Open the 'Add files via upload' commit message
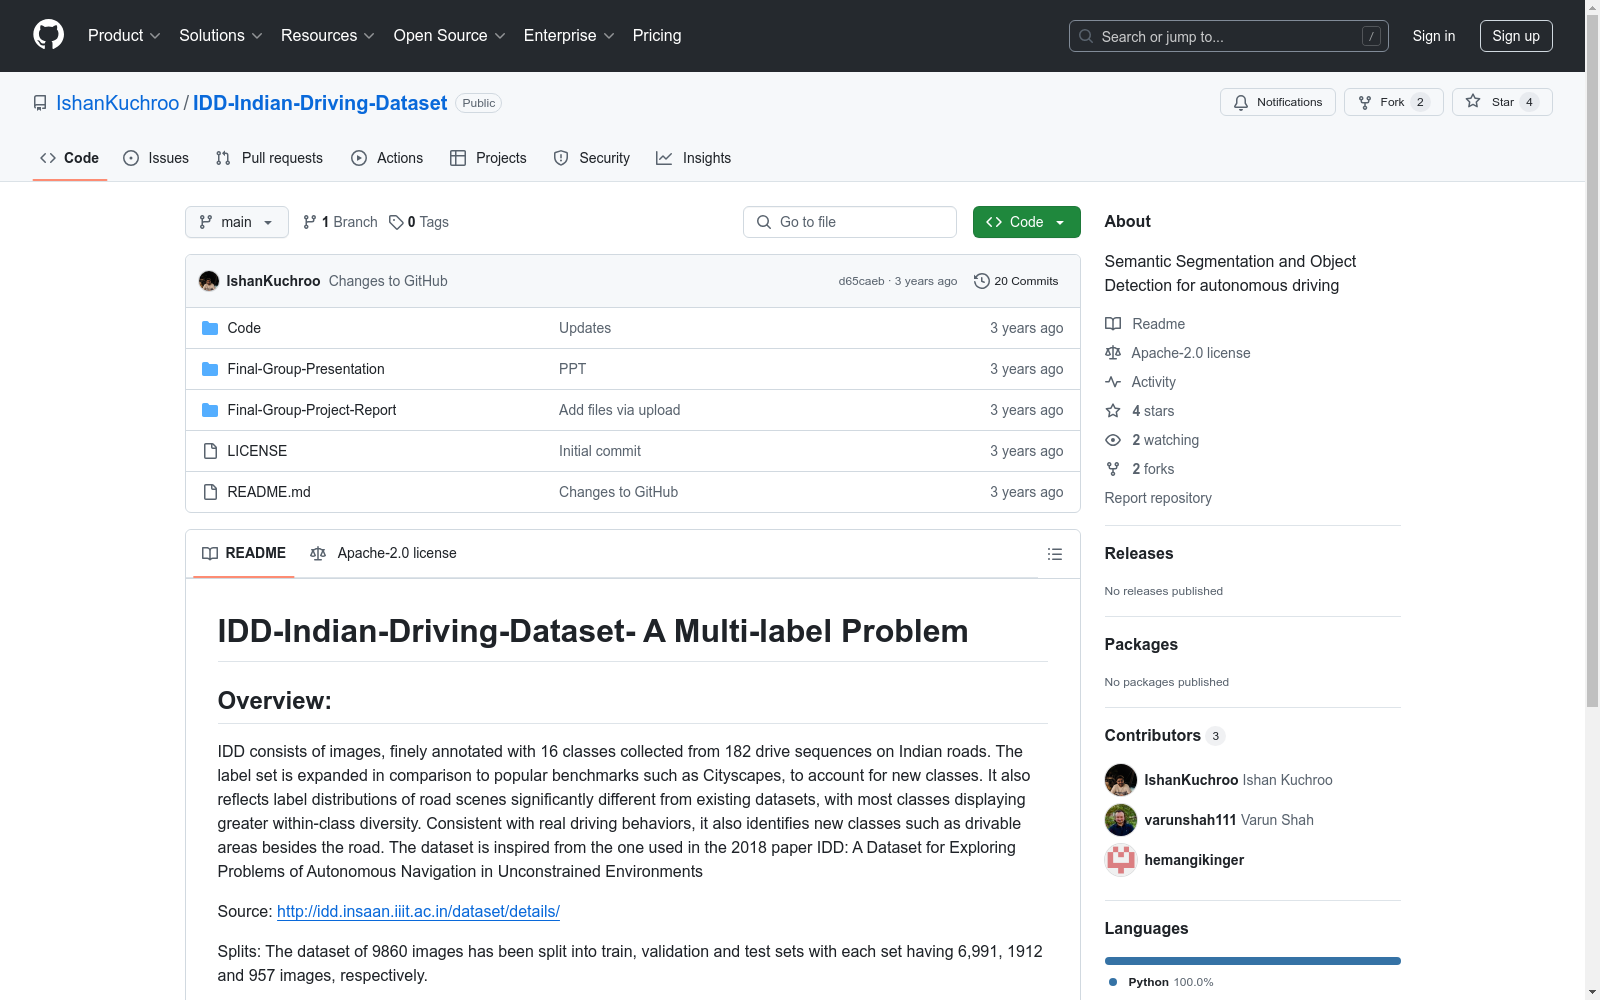1600x1000 pixels. coord(620,410)
